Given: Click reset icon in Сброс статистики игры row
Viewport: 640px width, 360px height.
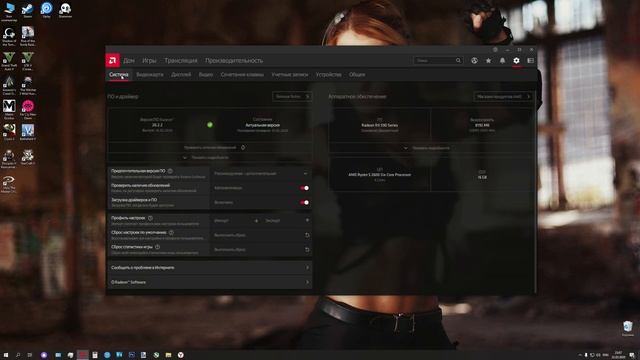Looking at the screenshot, I should (307, 249).
